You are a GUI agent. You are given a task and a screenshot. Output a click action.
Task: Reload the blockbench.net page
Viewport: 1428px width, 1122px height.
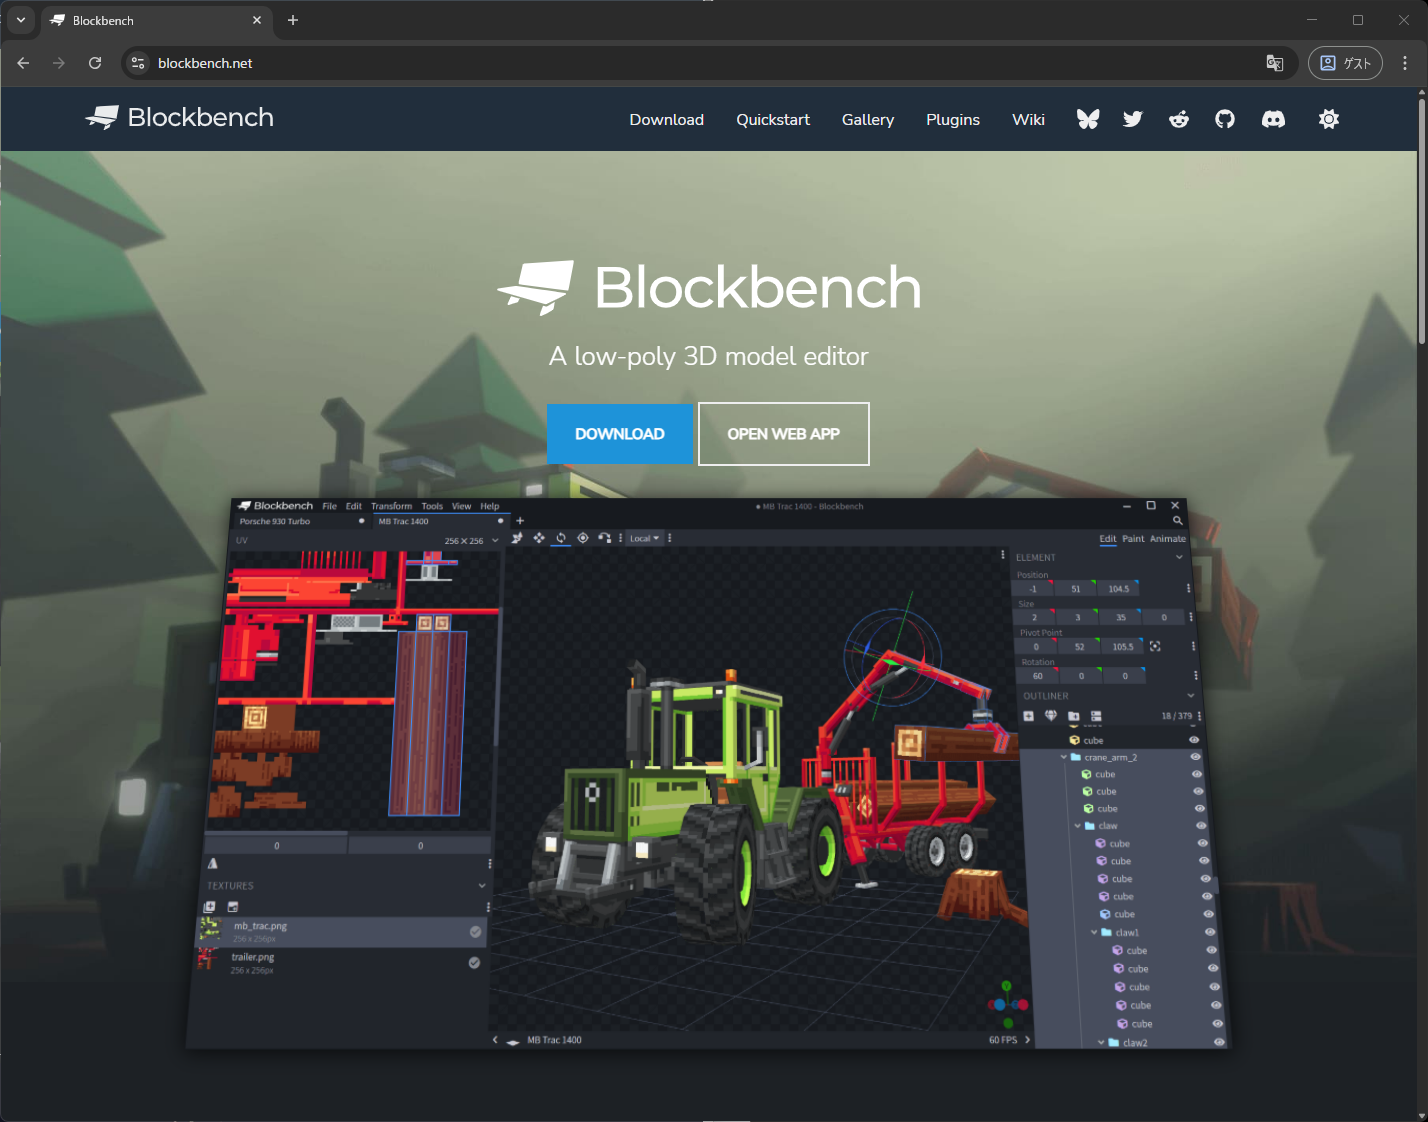coord(95,63)
